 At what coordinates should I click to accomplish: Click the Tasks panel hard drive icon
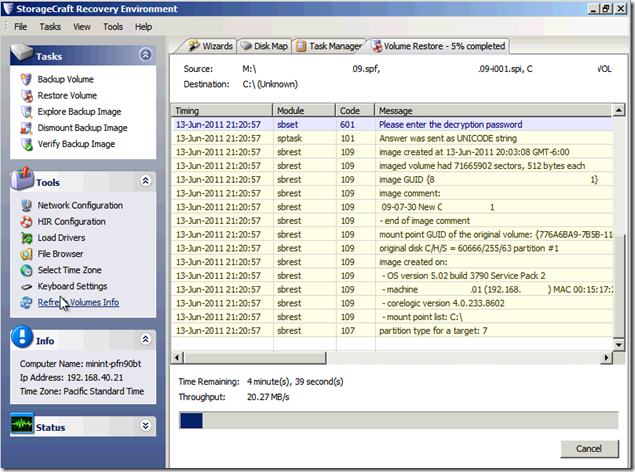point(22,53)
